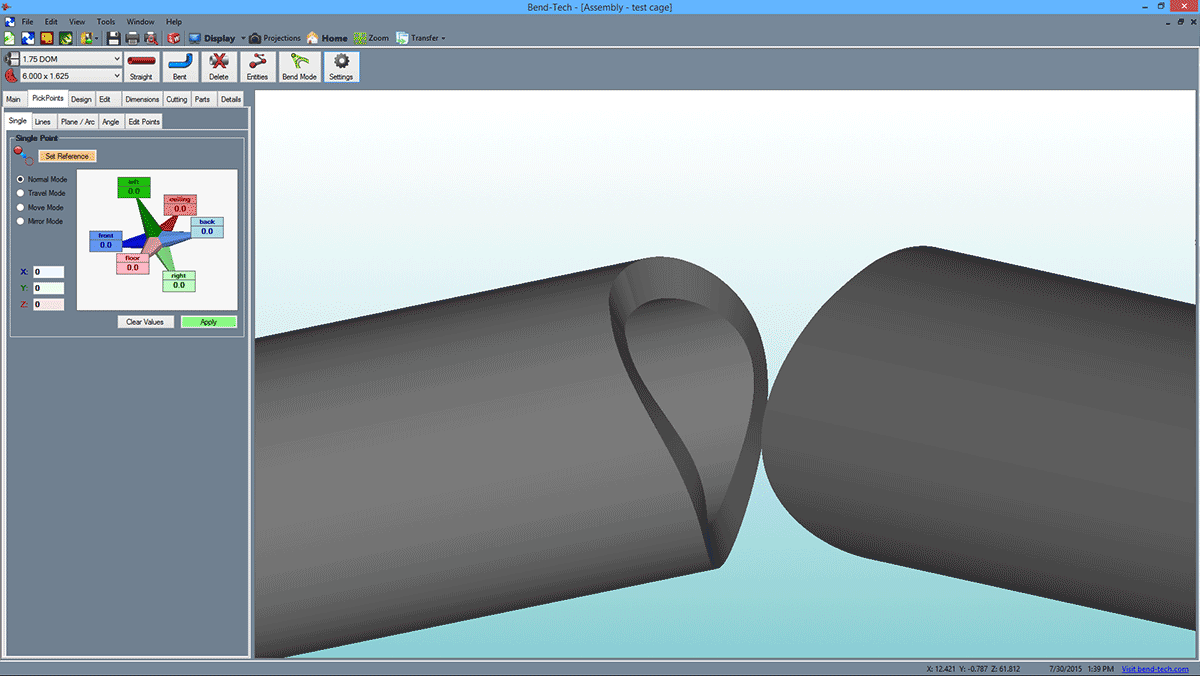
Task: Open the dropdown beside the colorful person icon
Action: [x=96, y=38]
